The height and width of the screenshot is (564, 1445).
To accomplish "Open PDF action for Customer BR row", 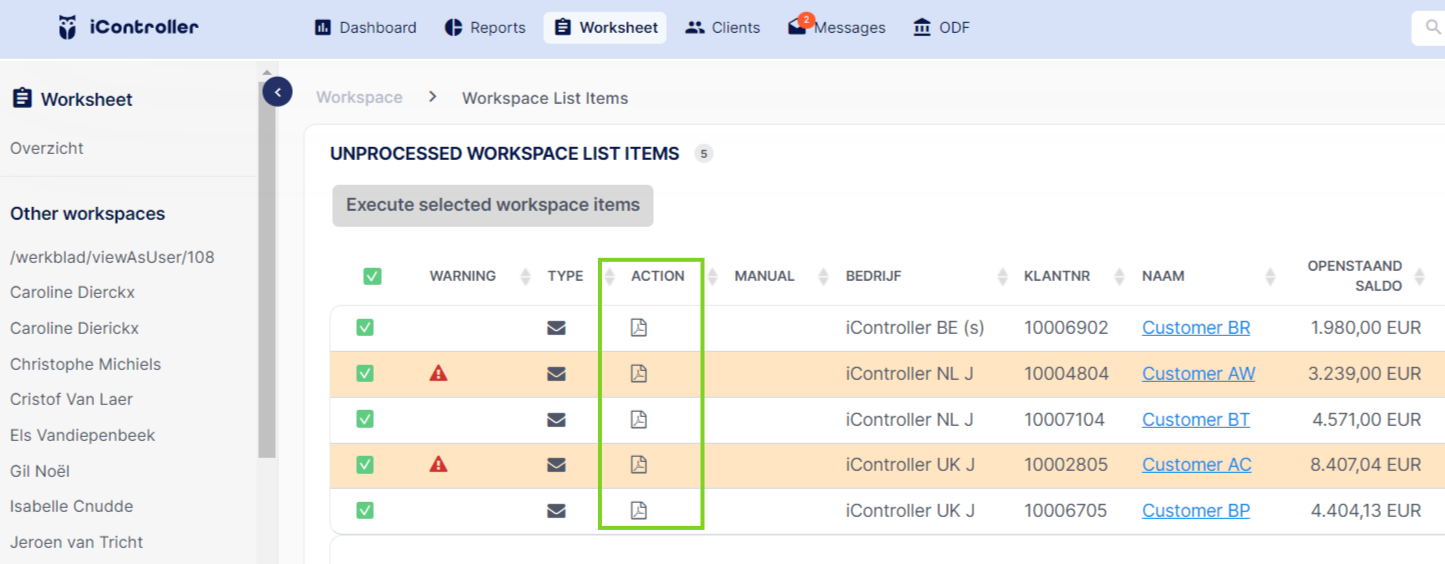I will click(x=638, y=327).
